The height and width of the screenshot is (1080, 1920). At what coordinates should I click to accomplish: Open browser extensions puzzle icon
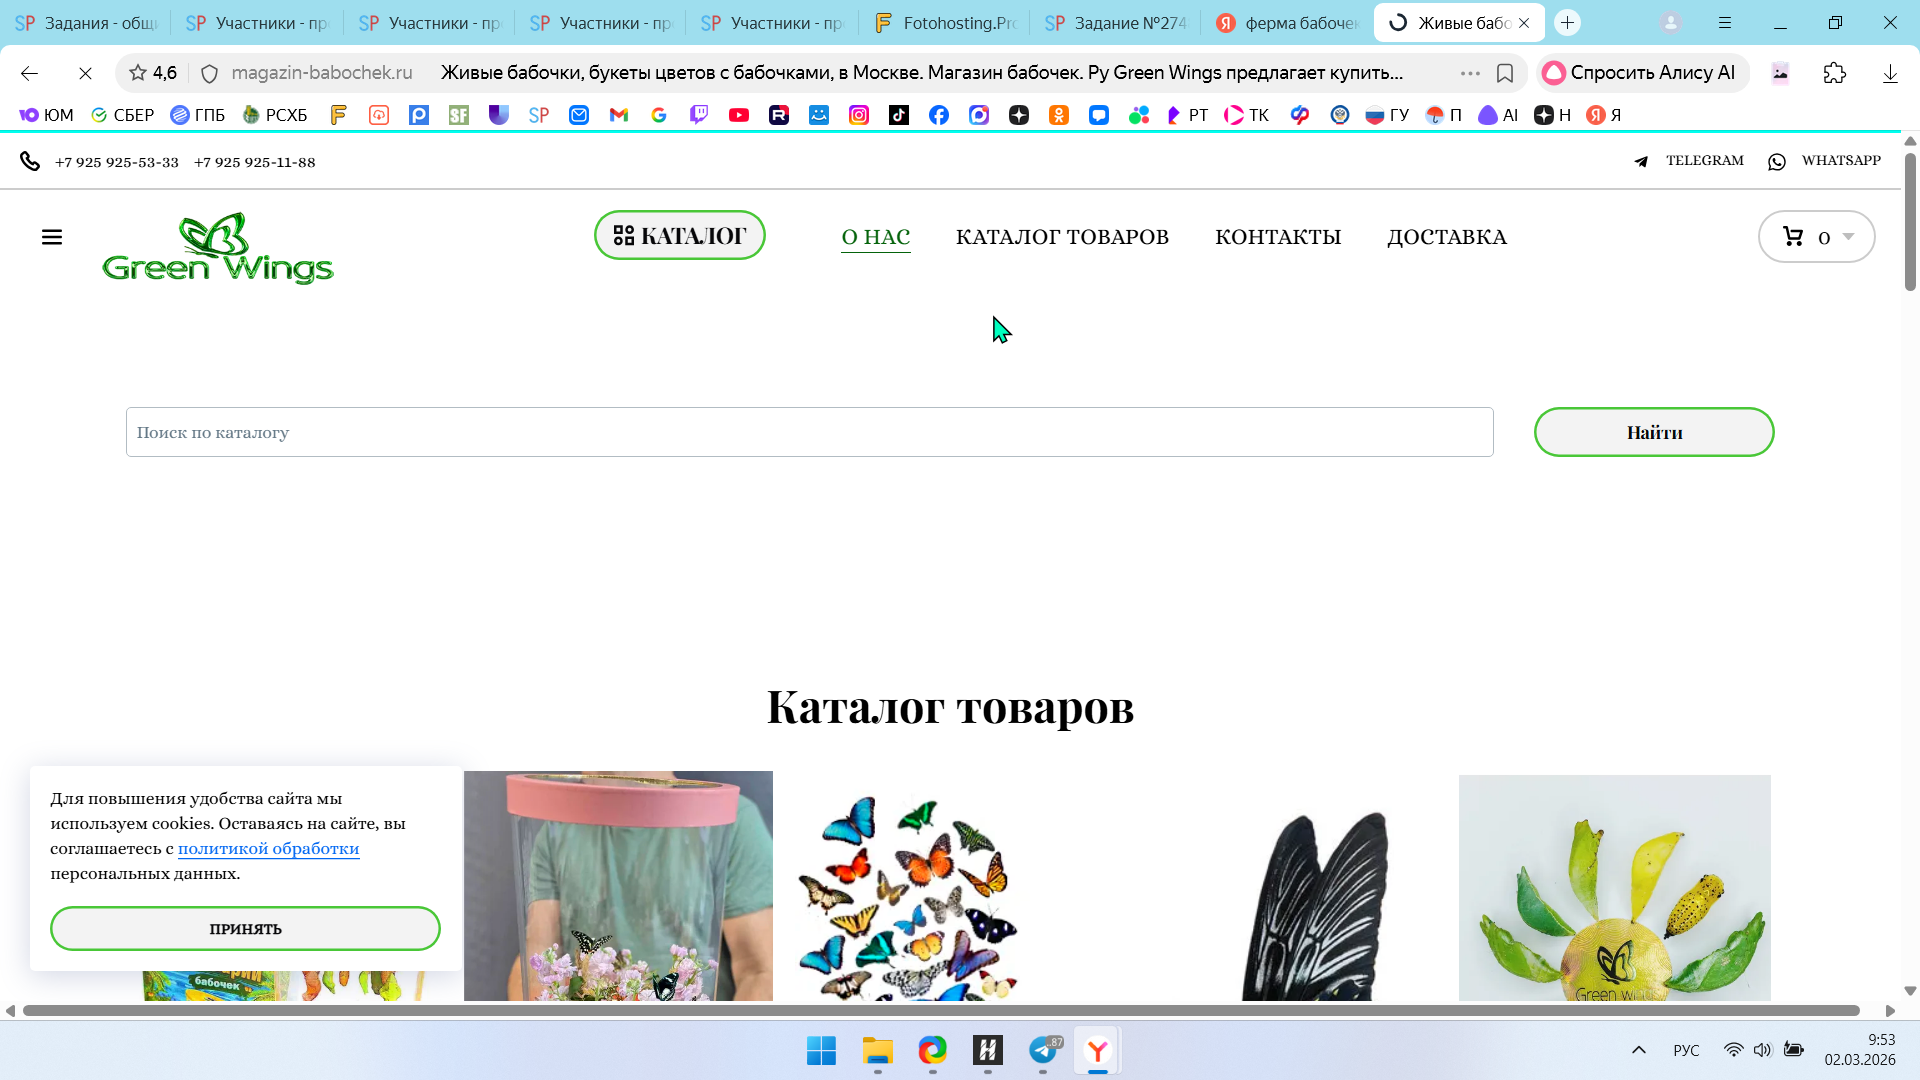tap(1834, 73)
